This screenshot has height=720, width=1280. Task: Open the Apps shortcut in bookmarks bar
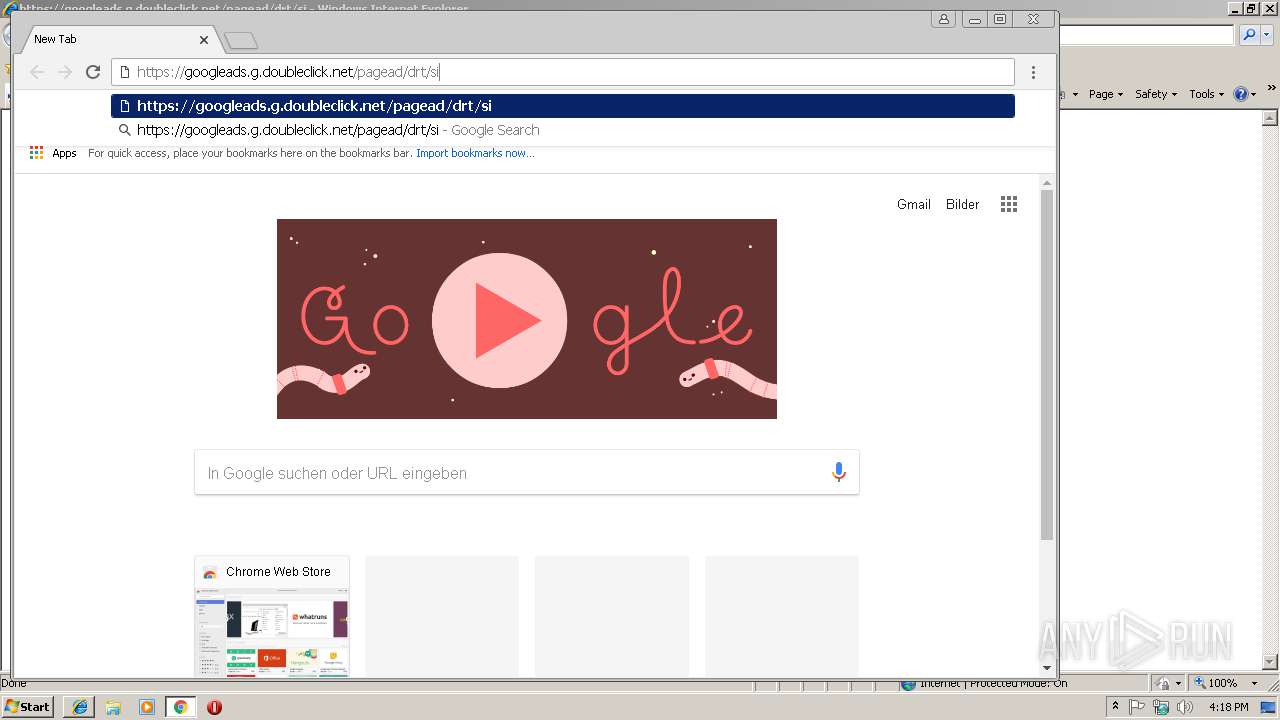[x=53, y=153]
